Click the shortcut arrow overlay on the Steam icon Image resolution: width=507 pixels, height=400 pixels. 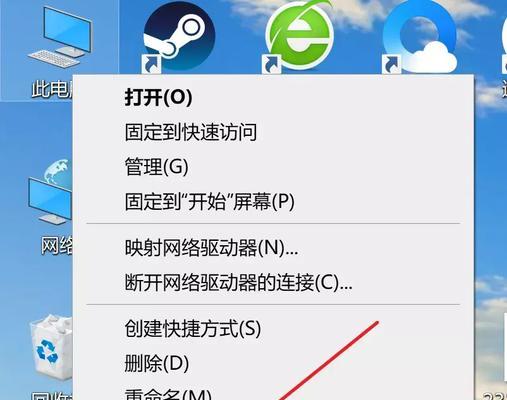coord(151,64)
